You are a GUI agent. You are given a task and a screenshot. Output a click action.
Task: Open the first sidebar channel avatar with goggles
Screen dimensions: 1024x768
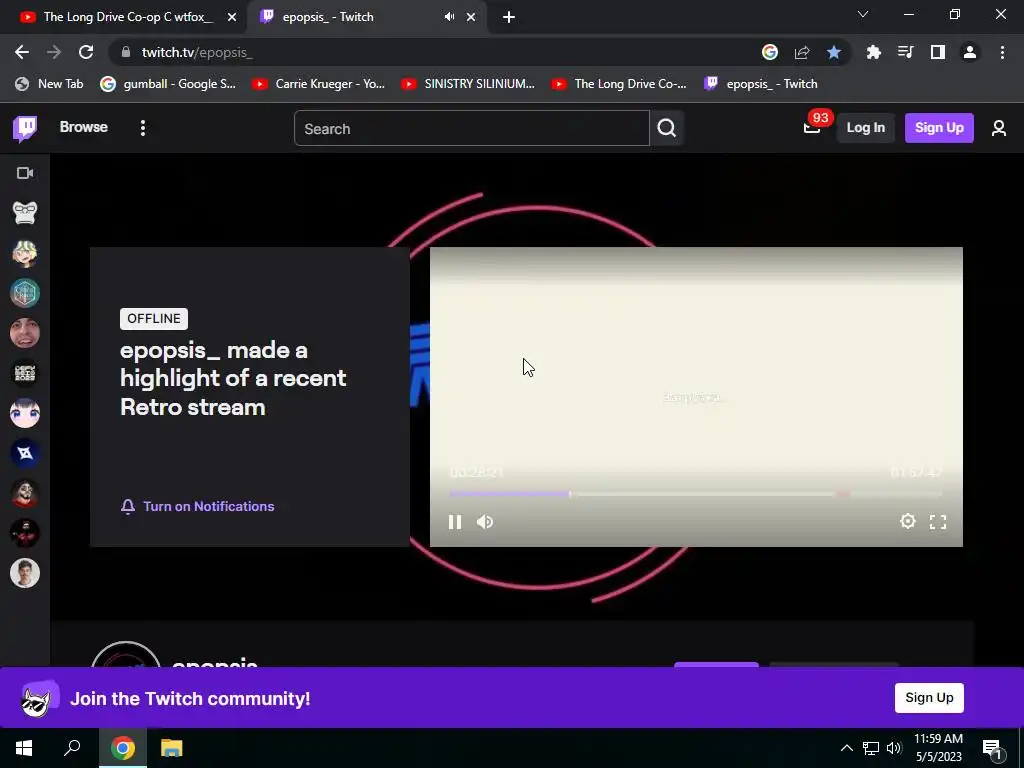[x=25, y=213]
